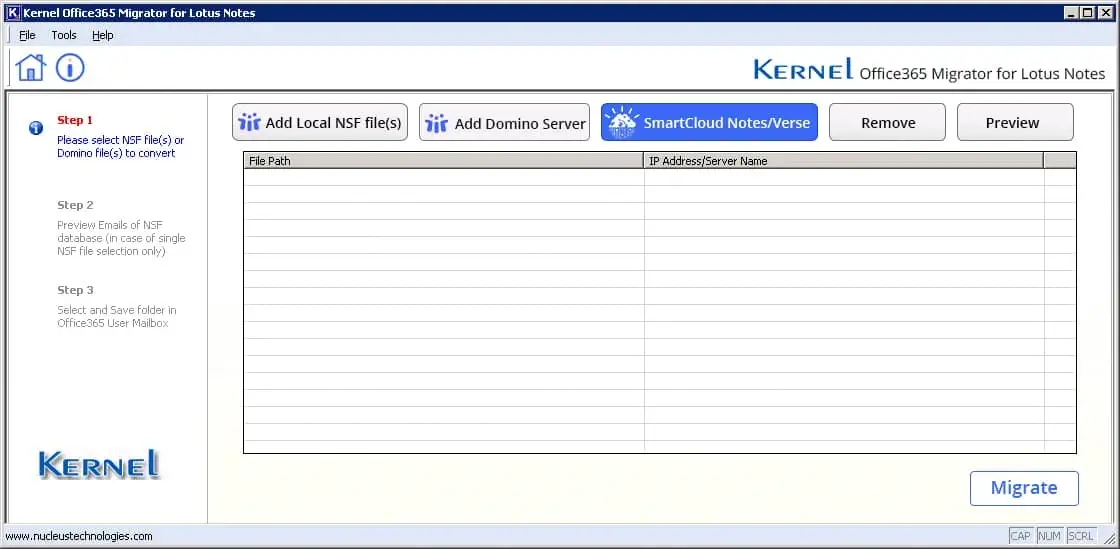Select the first empty row in file list
The height and width of the screenshot is (549, 1120).
click(643, 177)
